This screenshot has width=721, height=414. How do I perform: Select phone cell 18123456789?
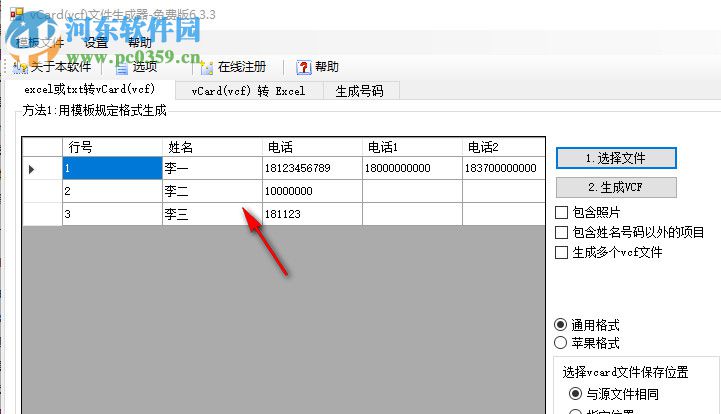(312, 168)
